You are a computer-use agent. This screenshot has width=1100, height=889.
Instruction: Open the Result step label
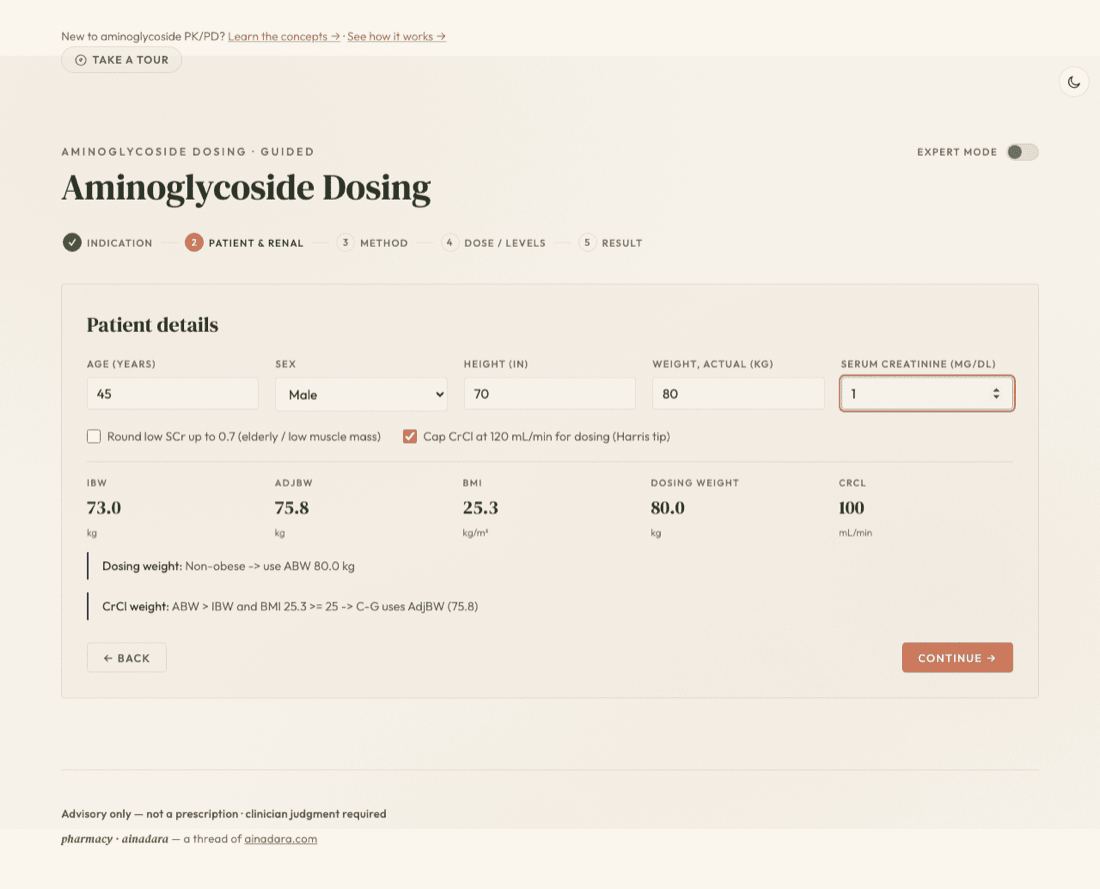point(622,243)
